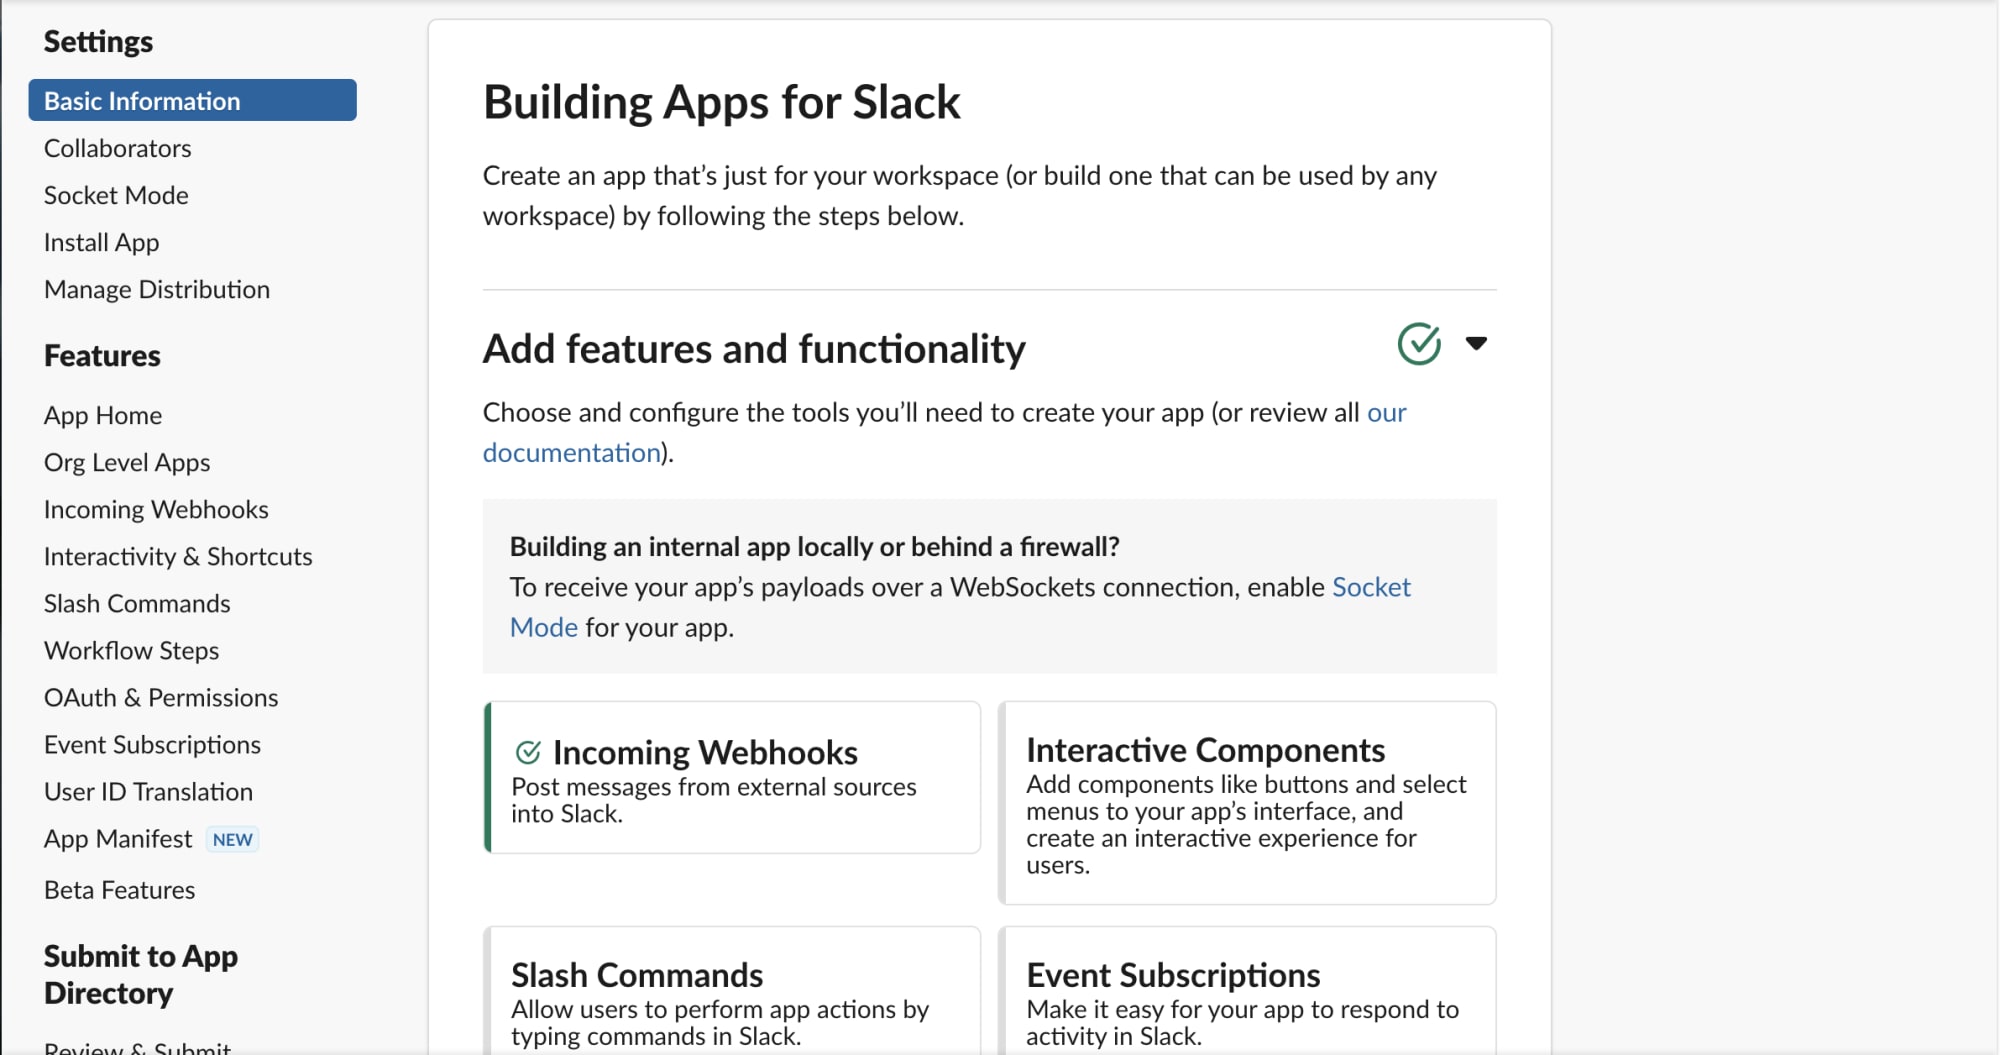The width and height of the screenshot is (2000, 1055).
Task: Open Beta Features in the sidebar
Action: pyautogui.click(x=120, y=890)
